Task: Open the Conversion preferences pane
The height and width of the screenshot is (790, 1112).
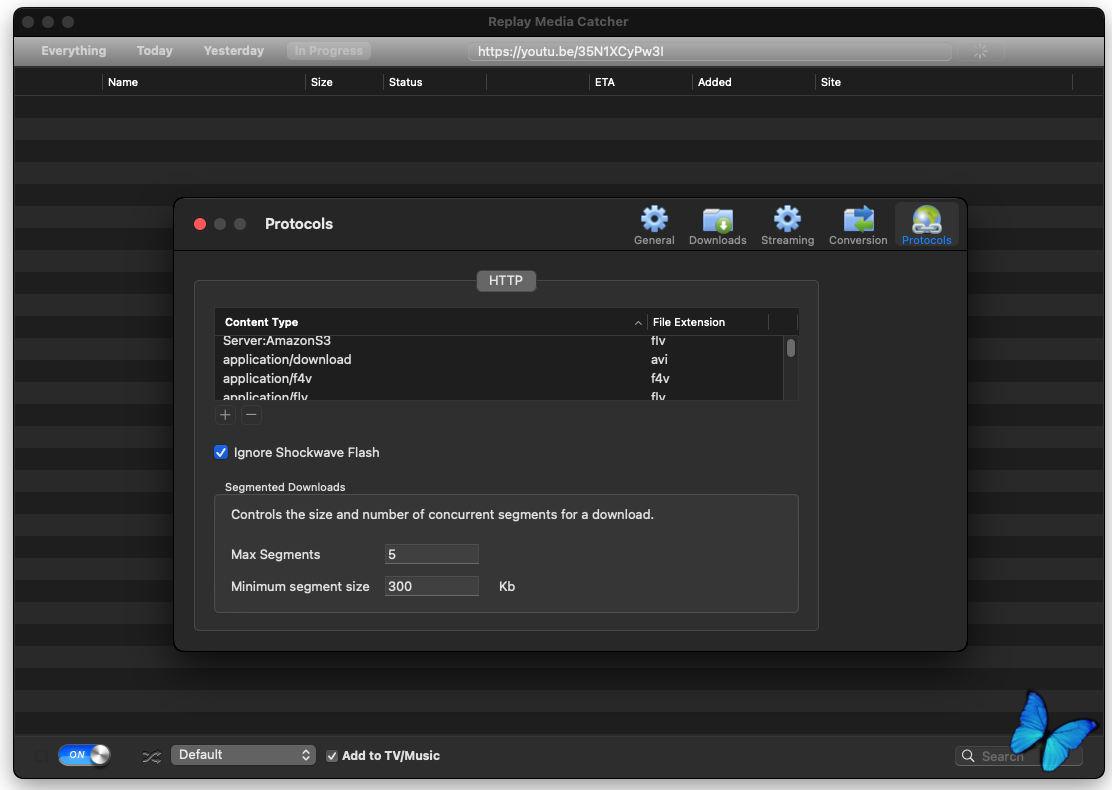Action: (x=857, y=225)
